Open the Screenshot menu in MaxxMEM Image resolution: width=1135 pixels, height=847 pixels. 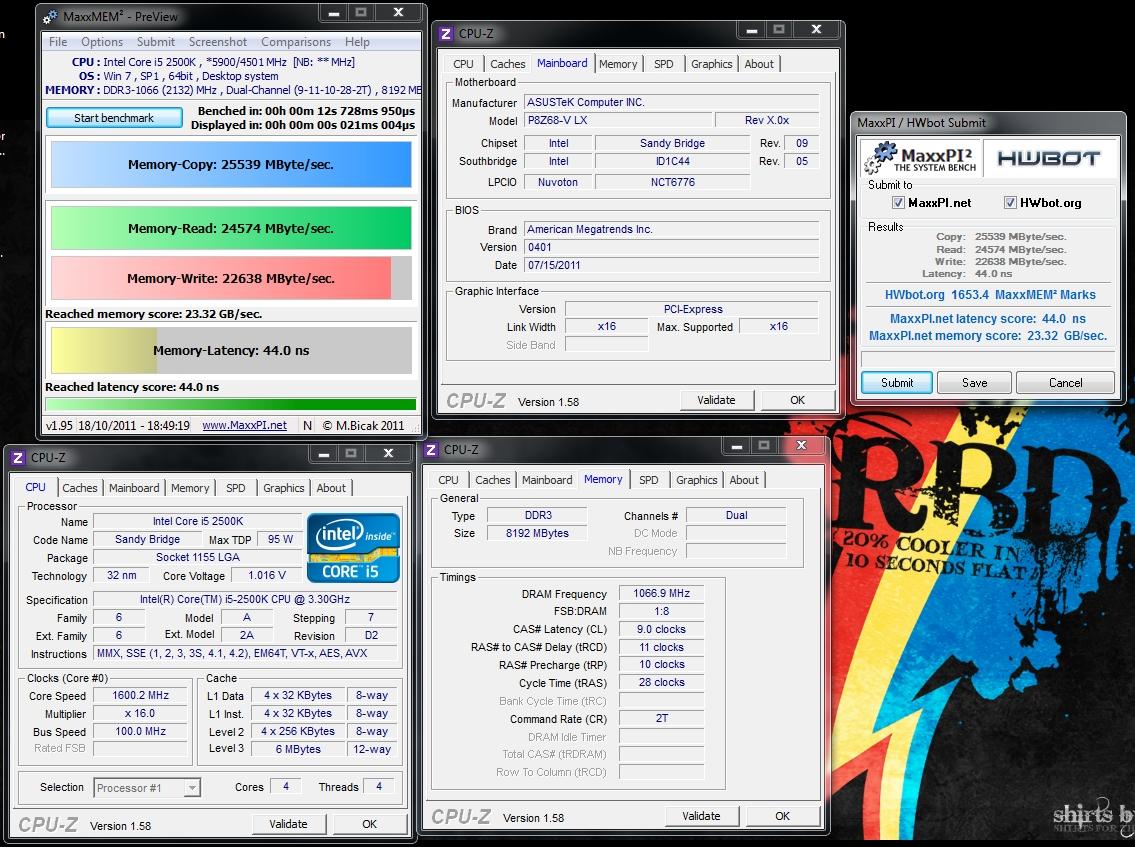click(218, 42)
